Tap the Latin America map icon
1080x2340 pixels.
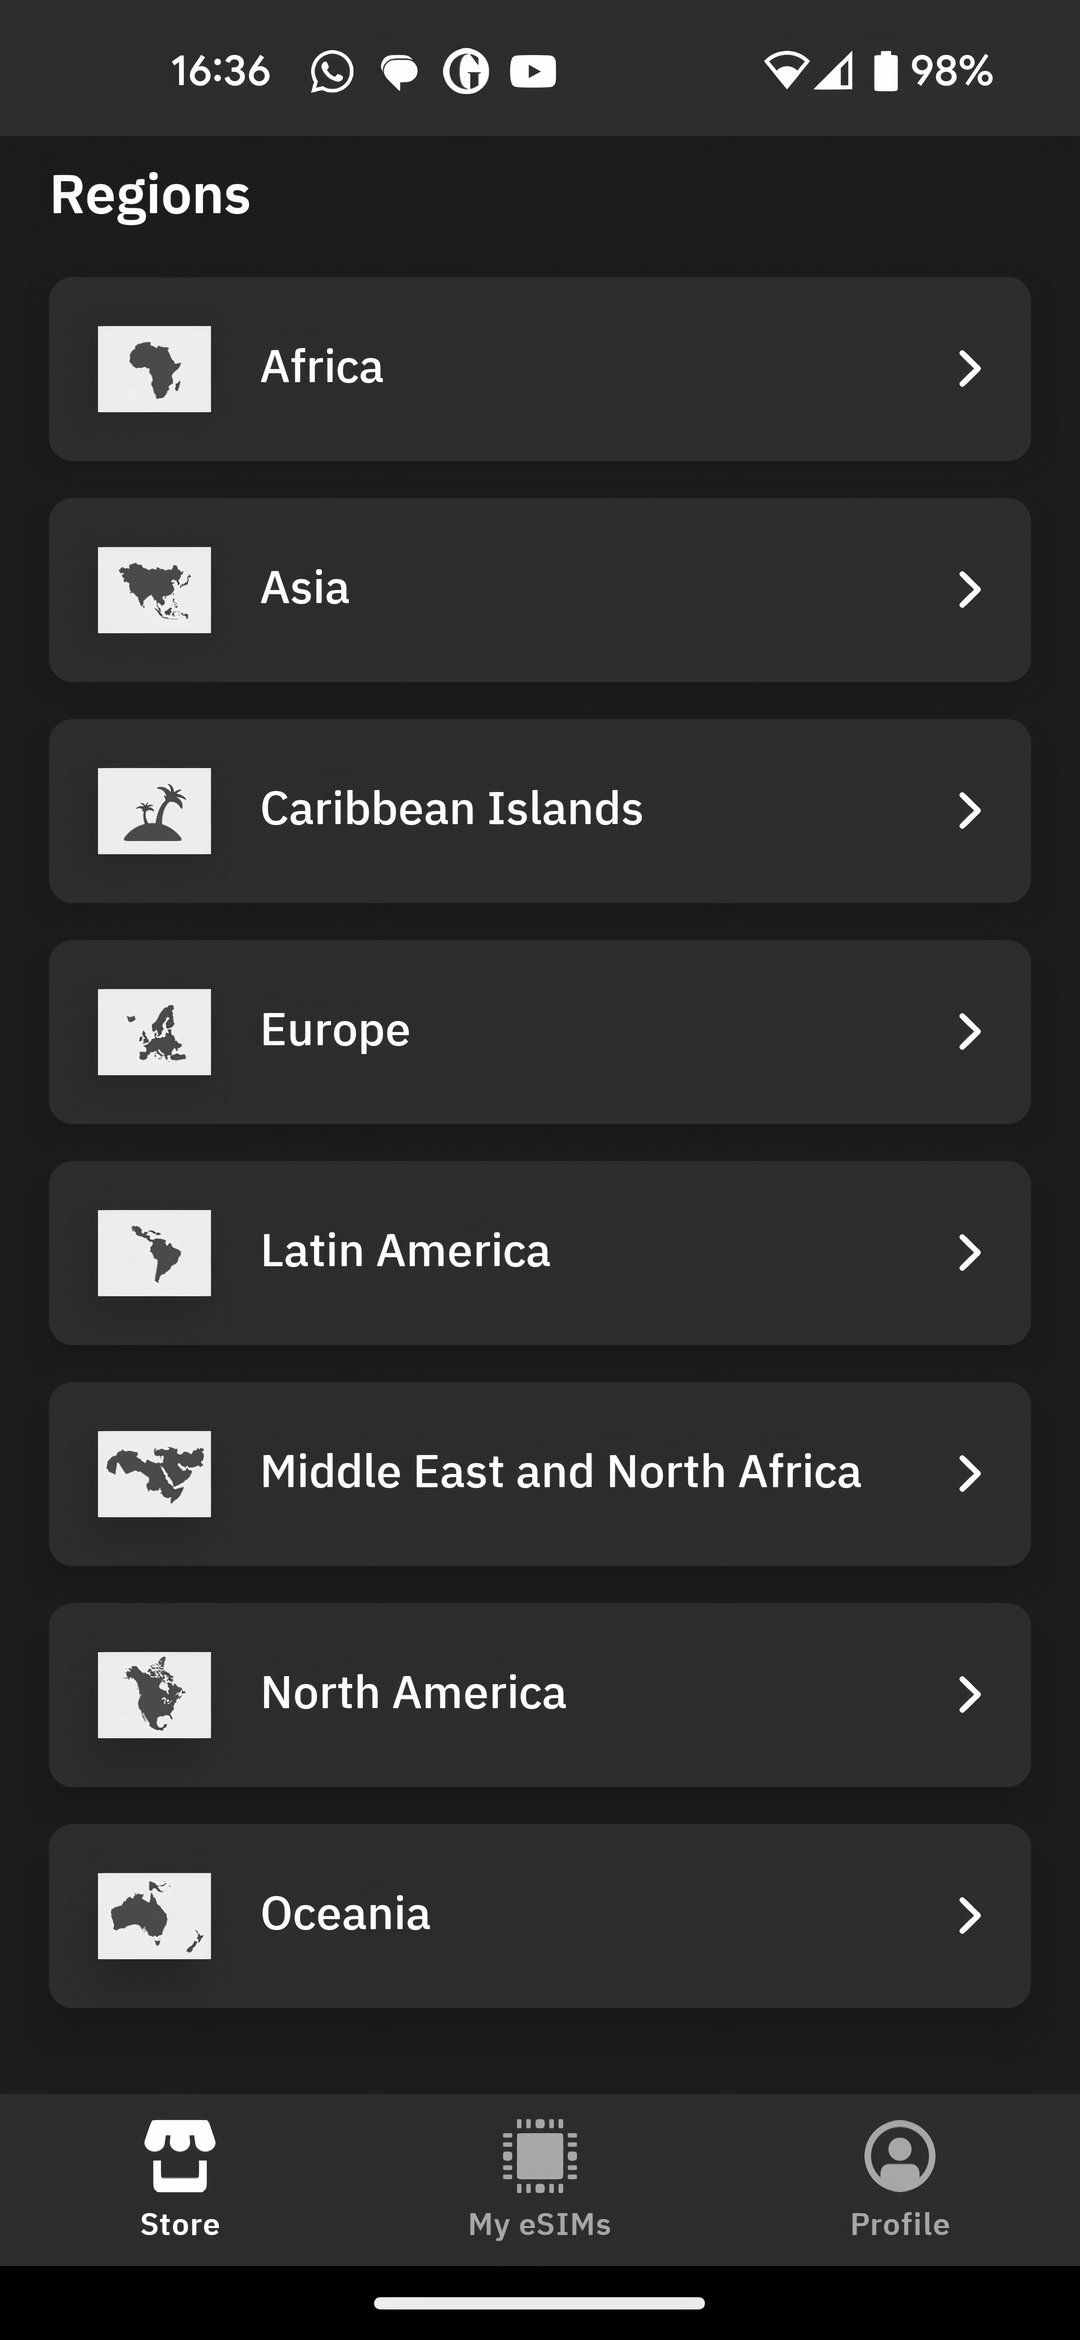coord(154,1253)
